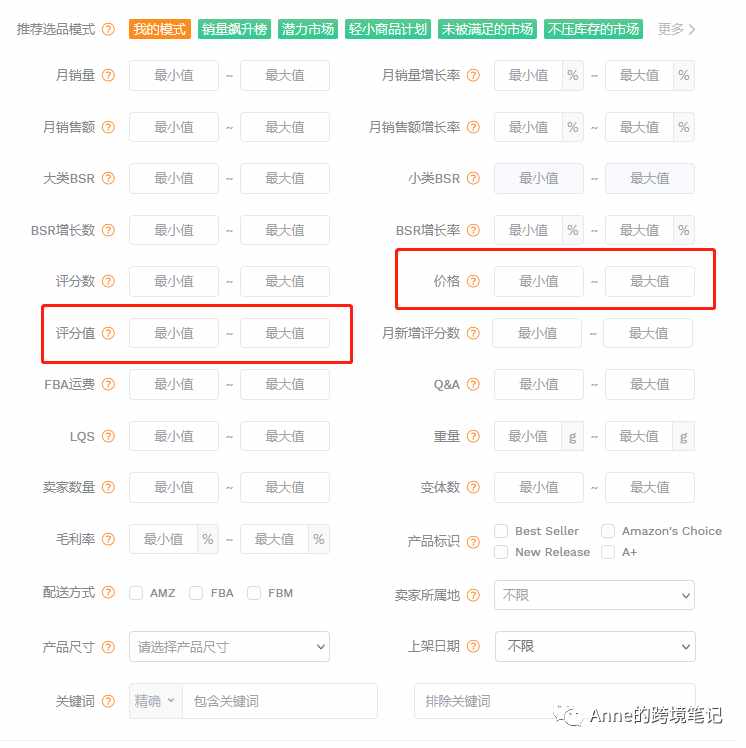Open the 卖家所属地 dropdown

click(x=594, y=595)
